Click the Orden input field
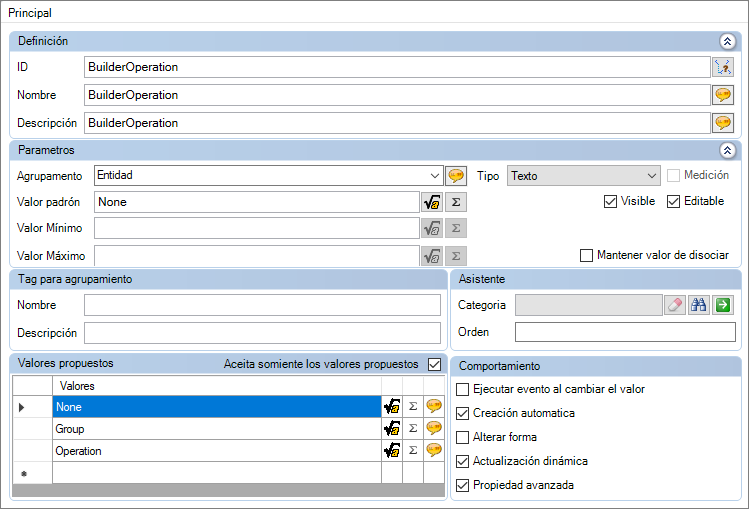The image size is (749, 509). [624, 332]
